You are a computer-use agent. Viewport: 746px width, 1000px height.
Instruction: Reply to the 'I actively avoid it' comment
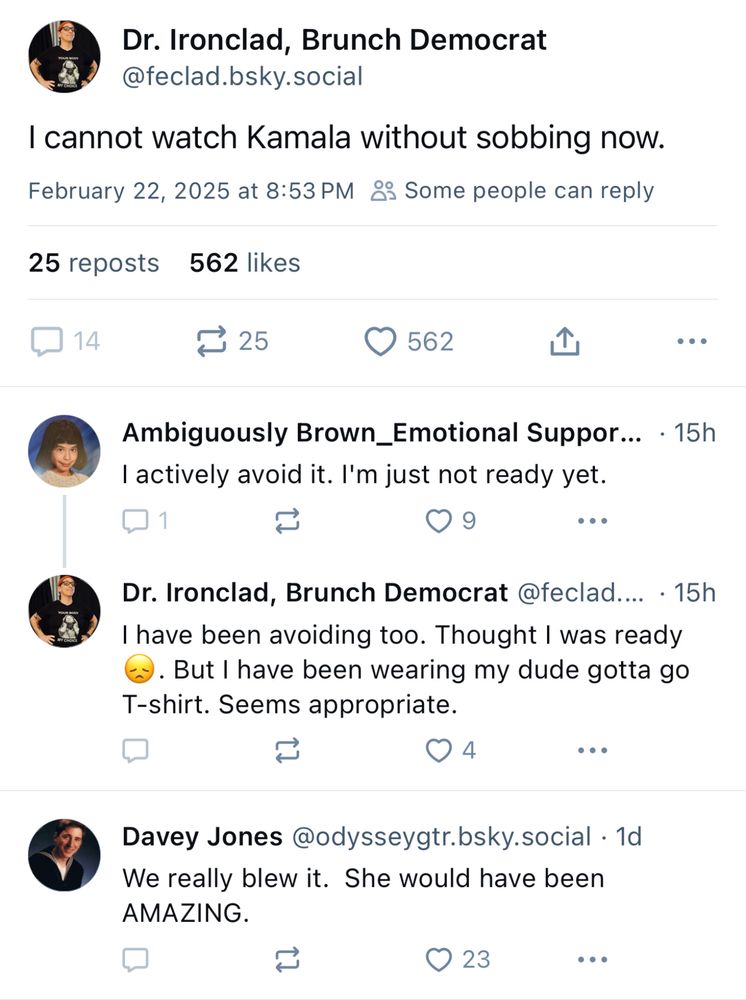pyautogui.click(x=134, y=520)
